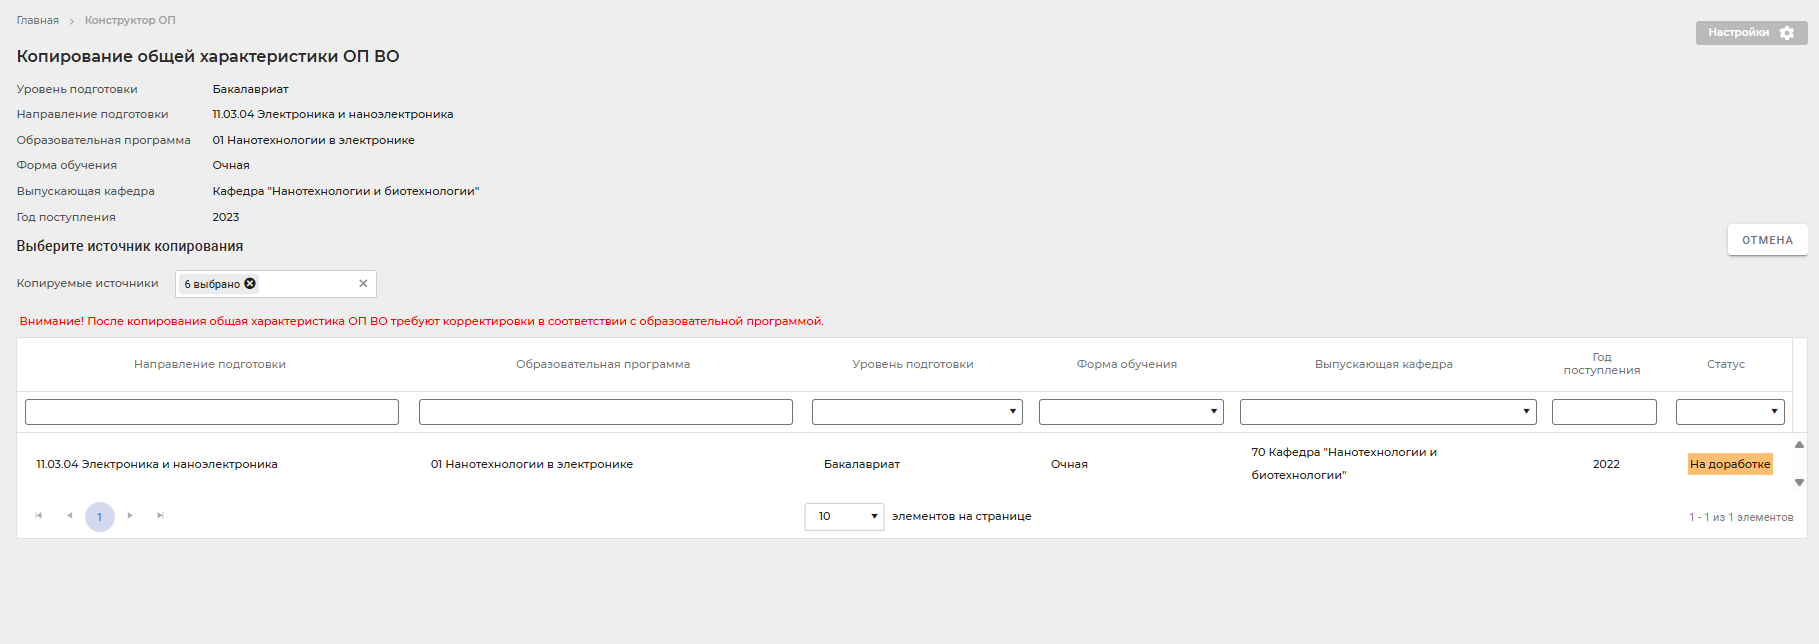Go to first page of the table
1819x644 pixels.
(x=39, y=516)
